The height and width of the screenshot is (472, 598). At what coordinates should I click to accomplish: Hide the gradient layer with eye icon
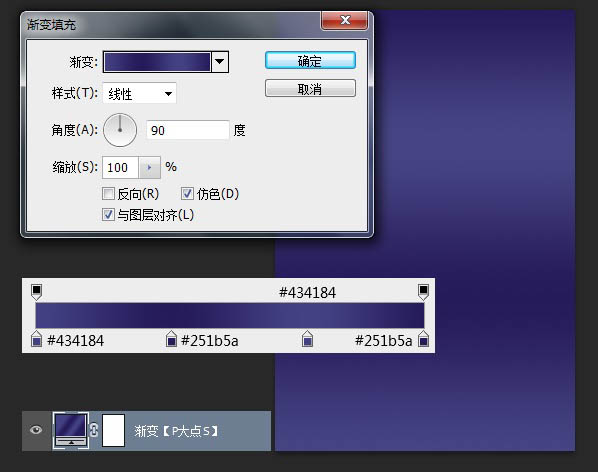coord(36,430)
